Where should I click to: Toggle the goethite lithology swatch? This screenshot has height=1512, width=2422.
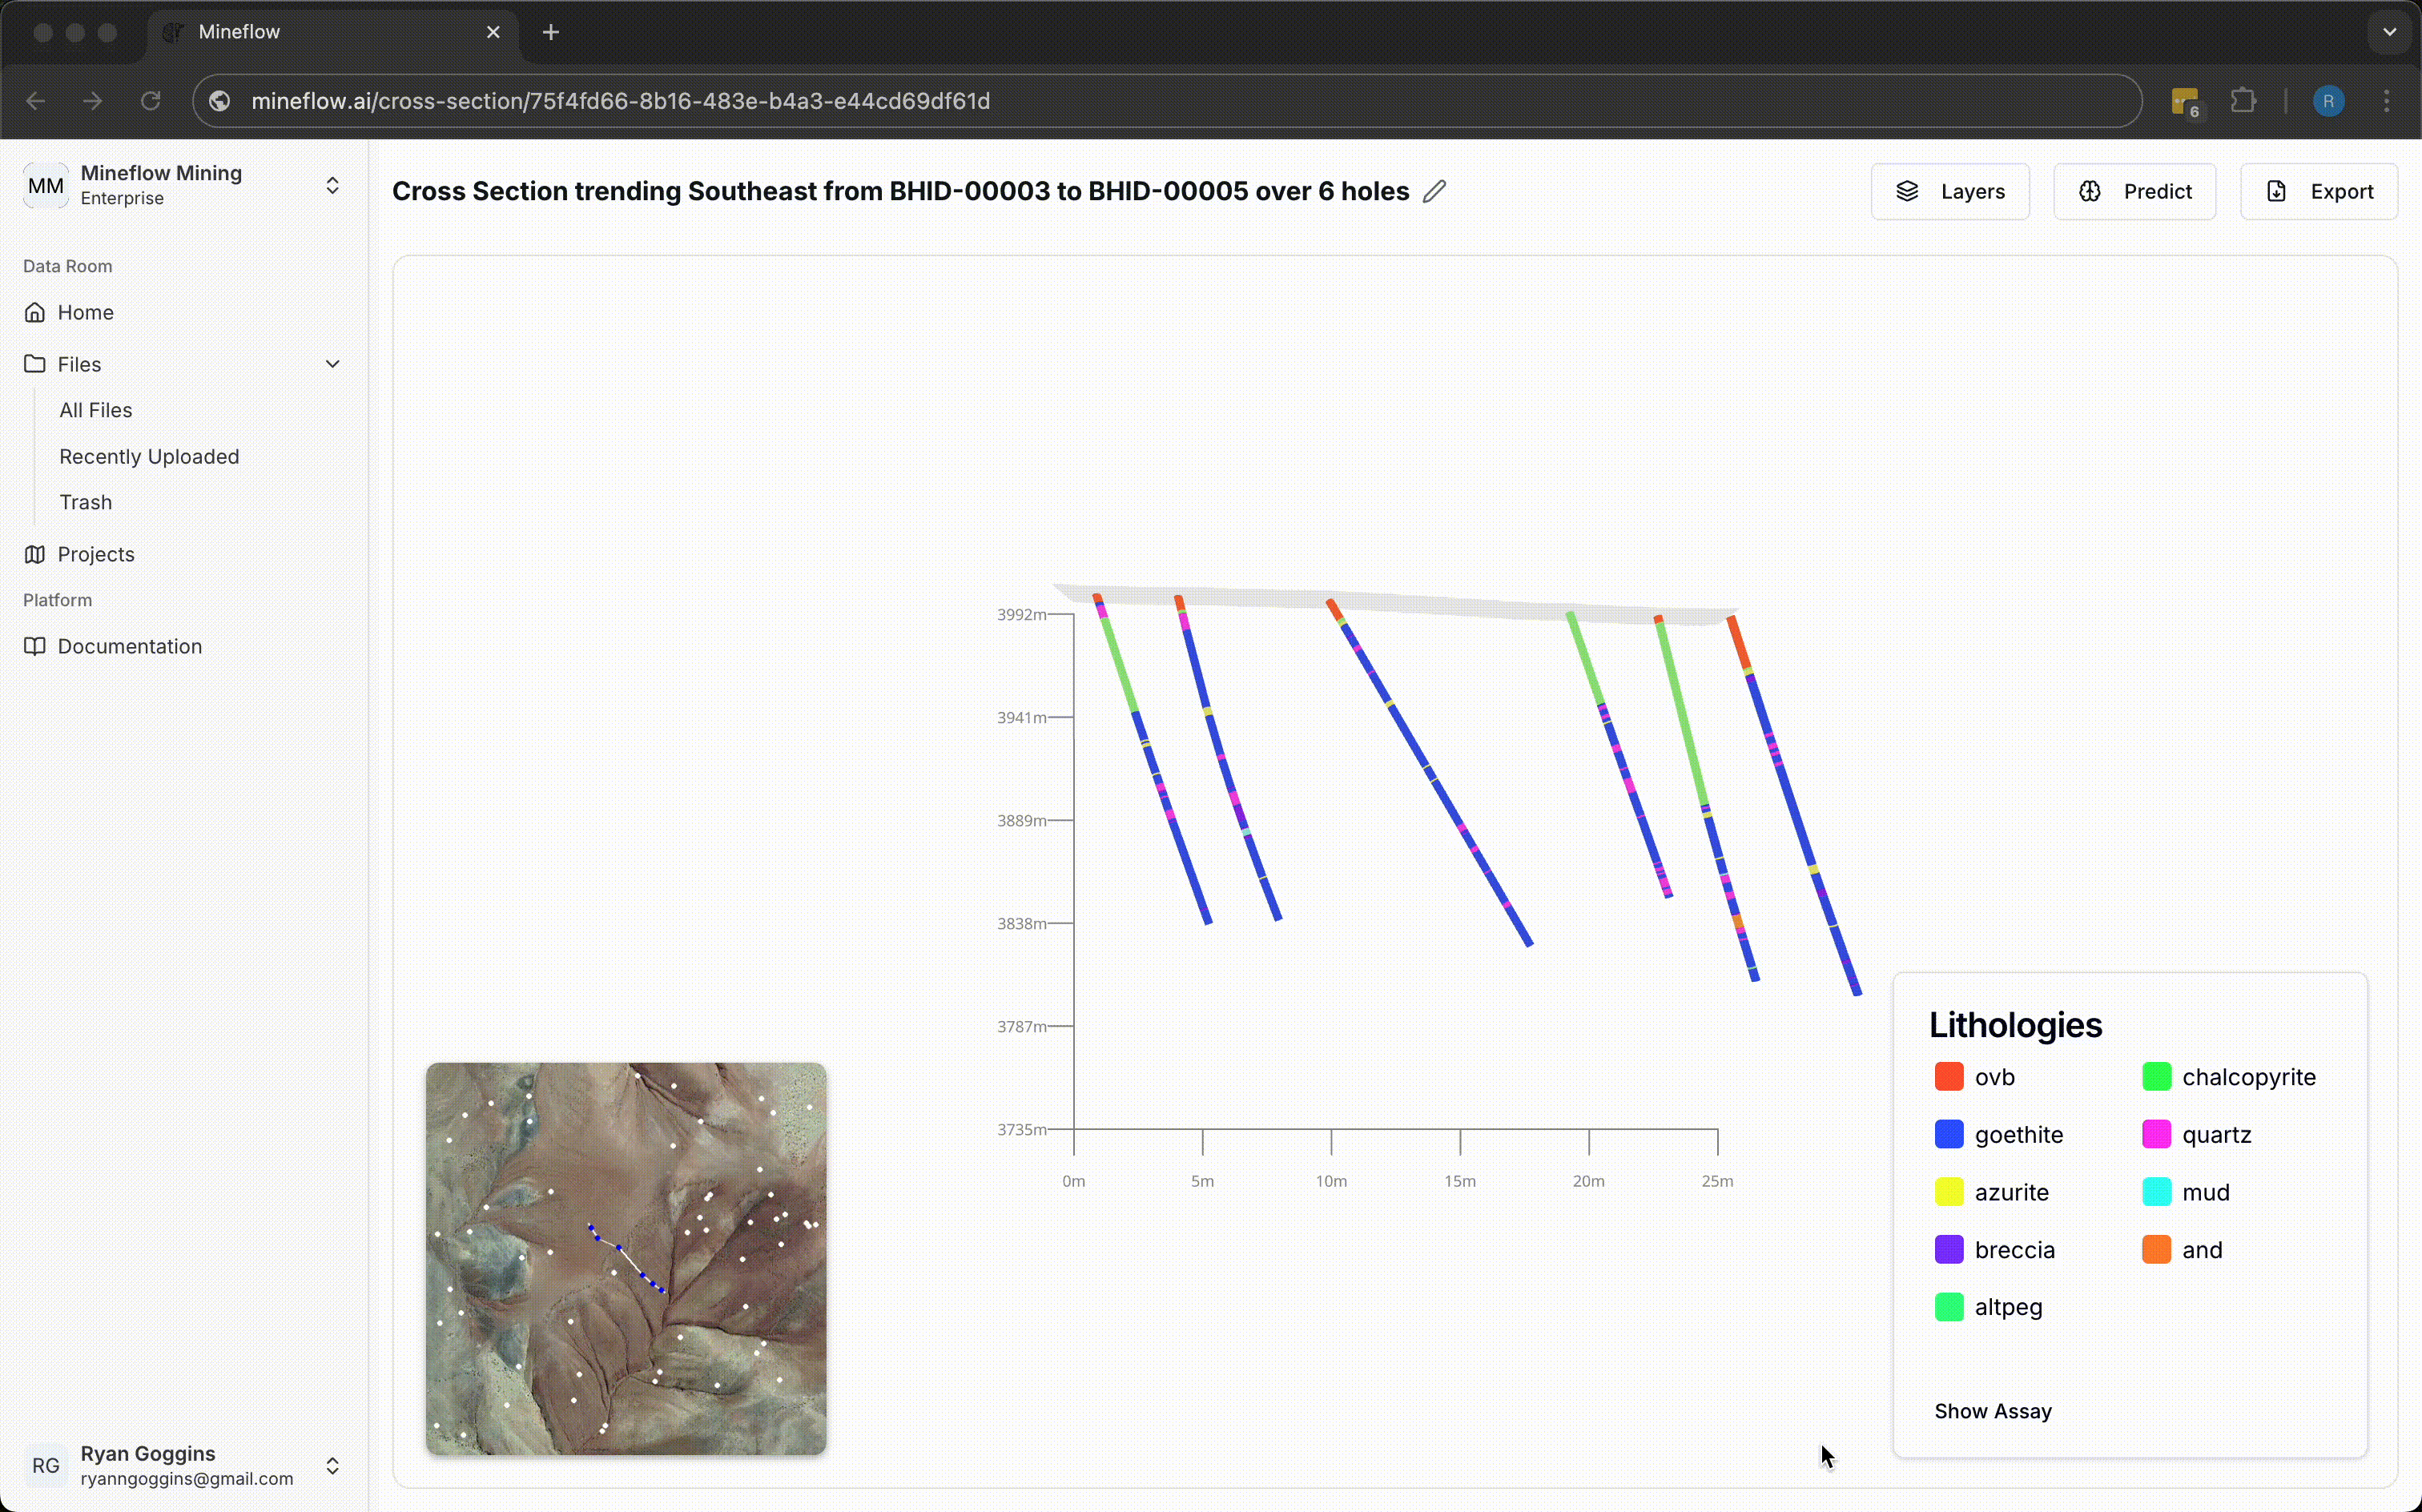click(x=1948, y=1134)
